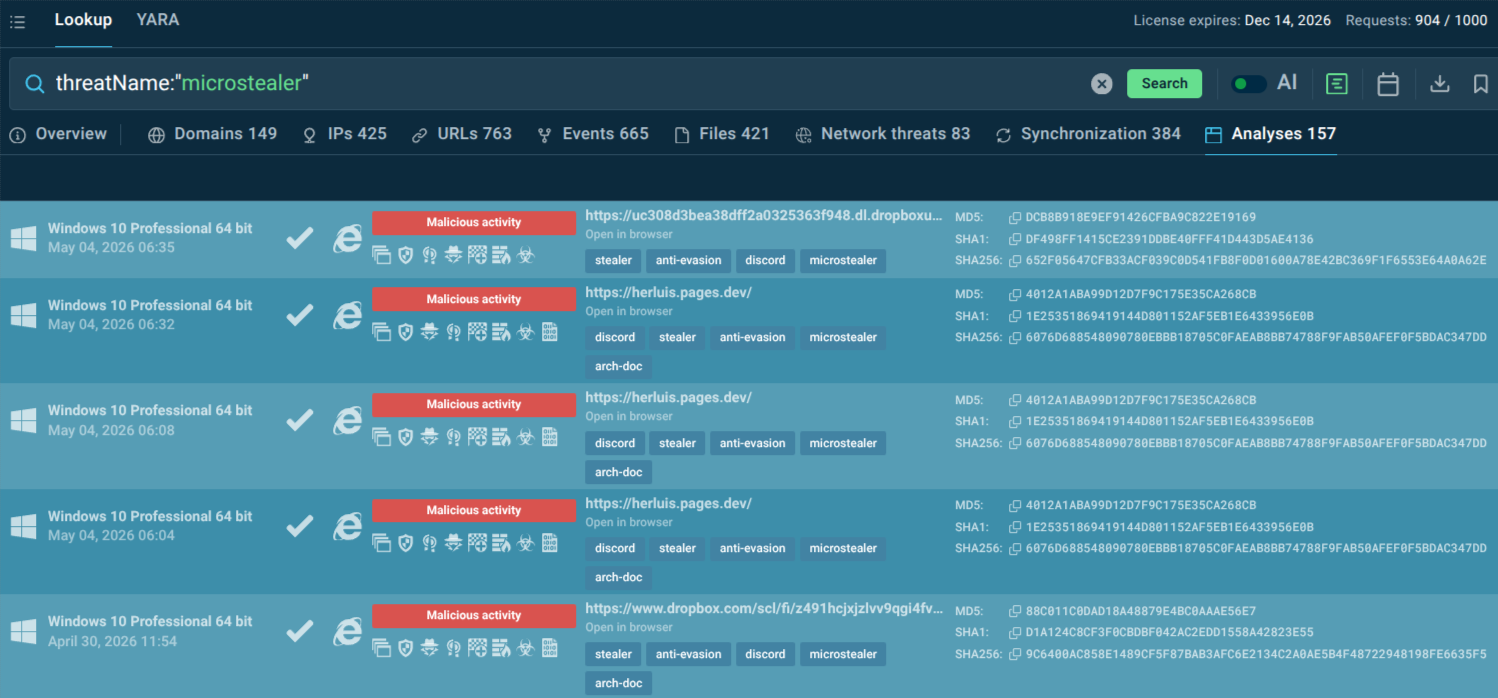1498x698 pixels.
Task: Open the Files 421 tab
Action: tap(722, 134)
